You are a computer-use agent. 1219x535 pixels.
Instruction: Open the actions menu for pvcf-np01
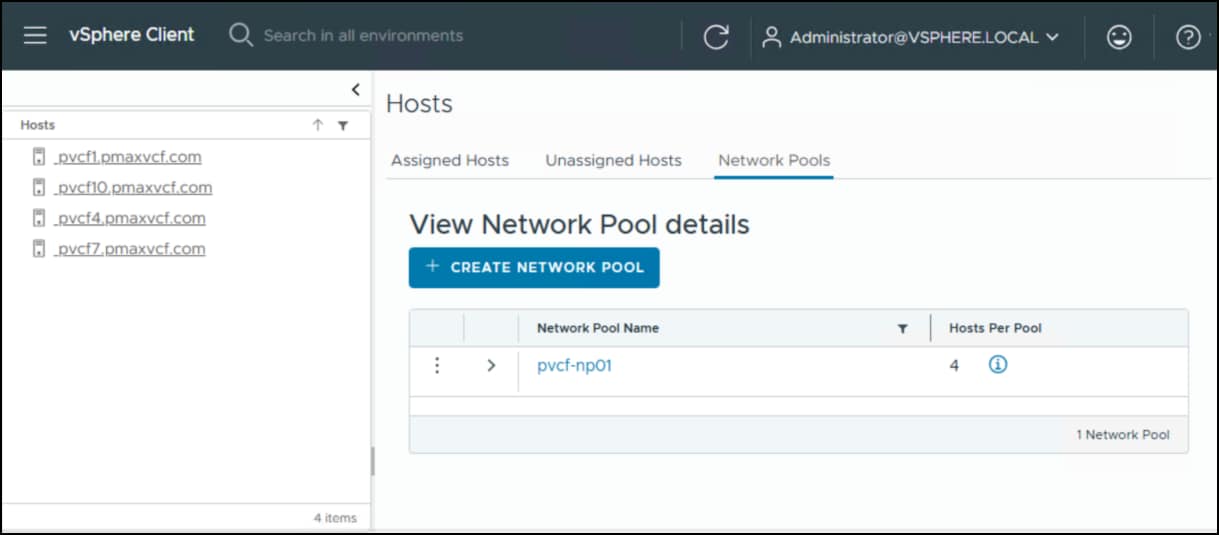[436, 366]
